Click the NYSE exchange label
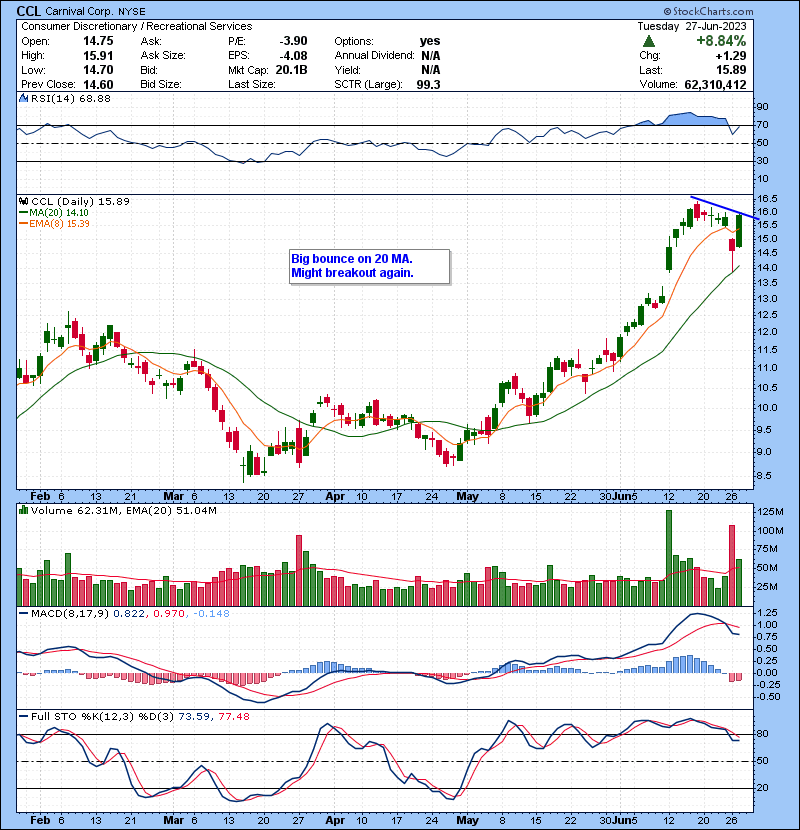Viewport: 800px width, 830px height. 131,11
